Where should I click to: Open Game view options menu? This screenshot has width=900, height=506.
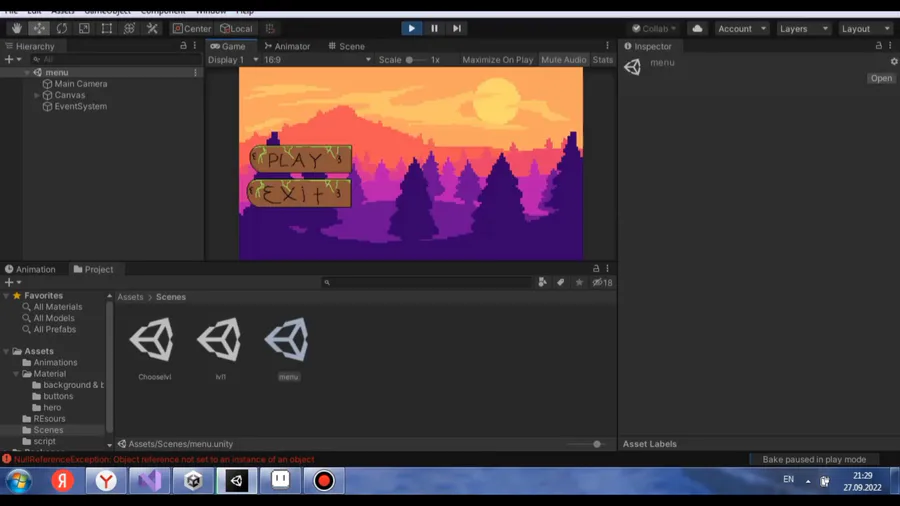coord(607,45)
